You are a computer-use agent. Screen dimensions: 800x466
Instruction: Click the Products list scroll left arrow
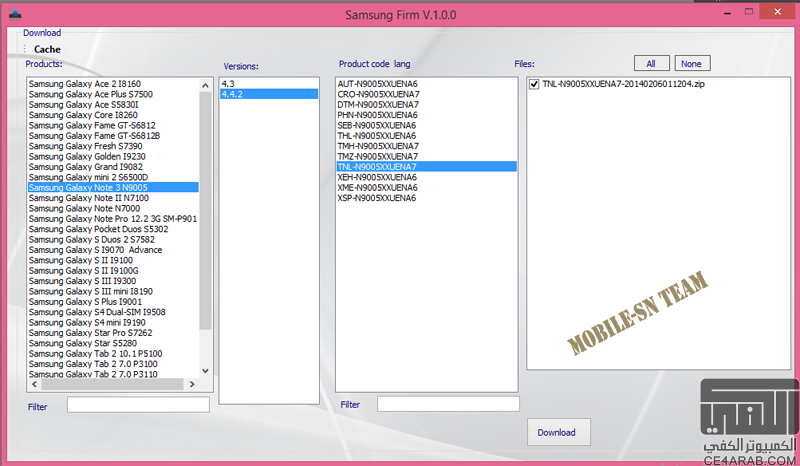coord(35,384)
